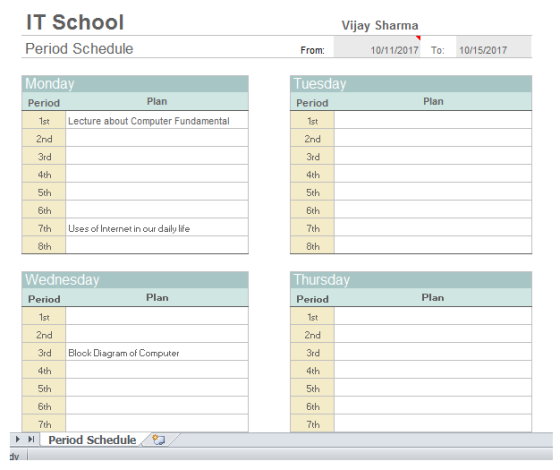Select 'Block Diagram of Computer' cell
The height and width of the screenshot is (470, 560).
(x=157, y=352)
